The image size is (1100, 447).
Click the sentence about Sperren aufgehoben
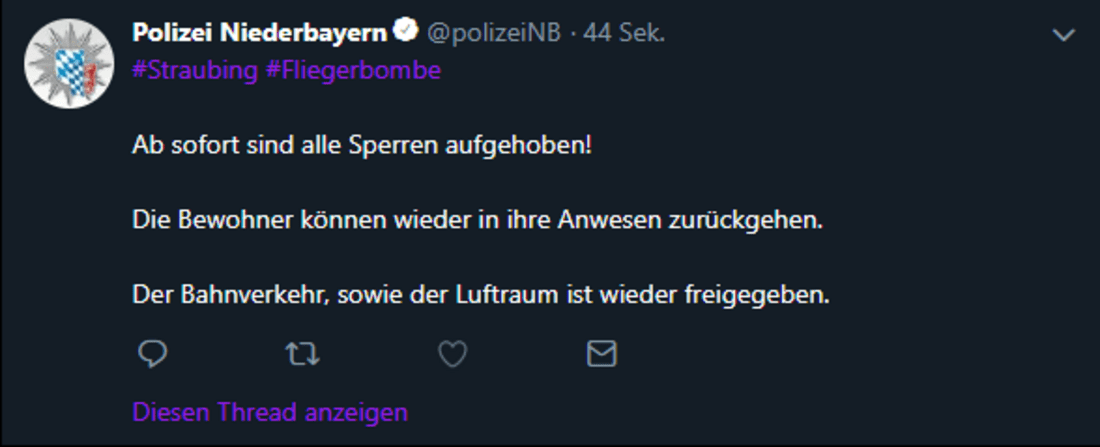362,145
